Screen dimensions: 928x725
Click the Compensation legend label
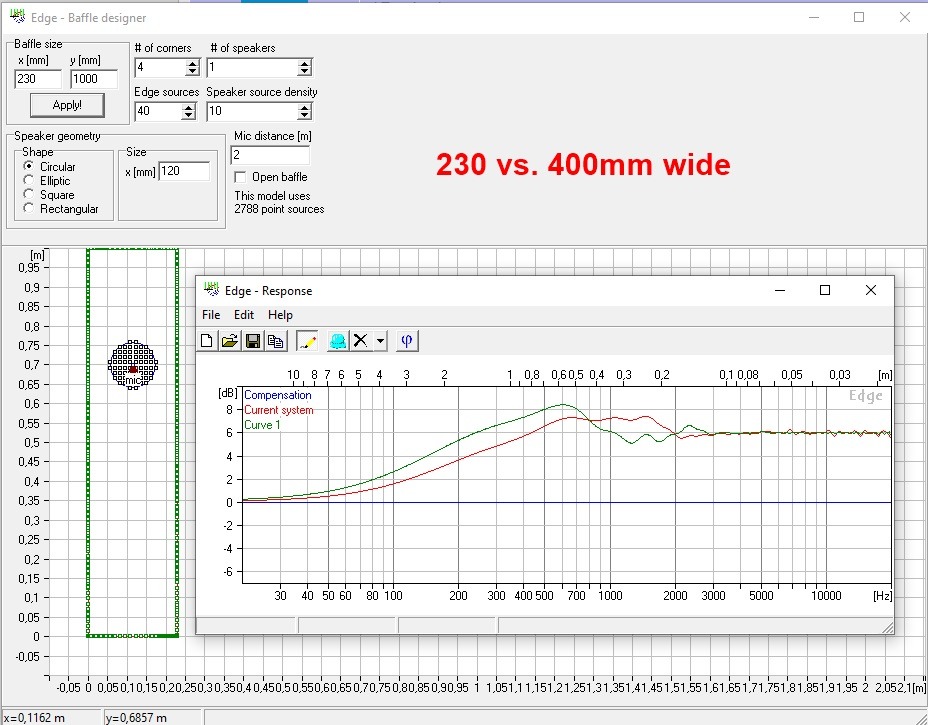[278, 395]
